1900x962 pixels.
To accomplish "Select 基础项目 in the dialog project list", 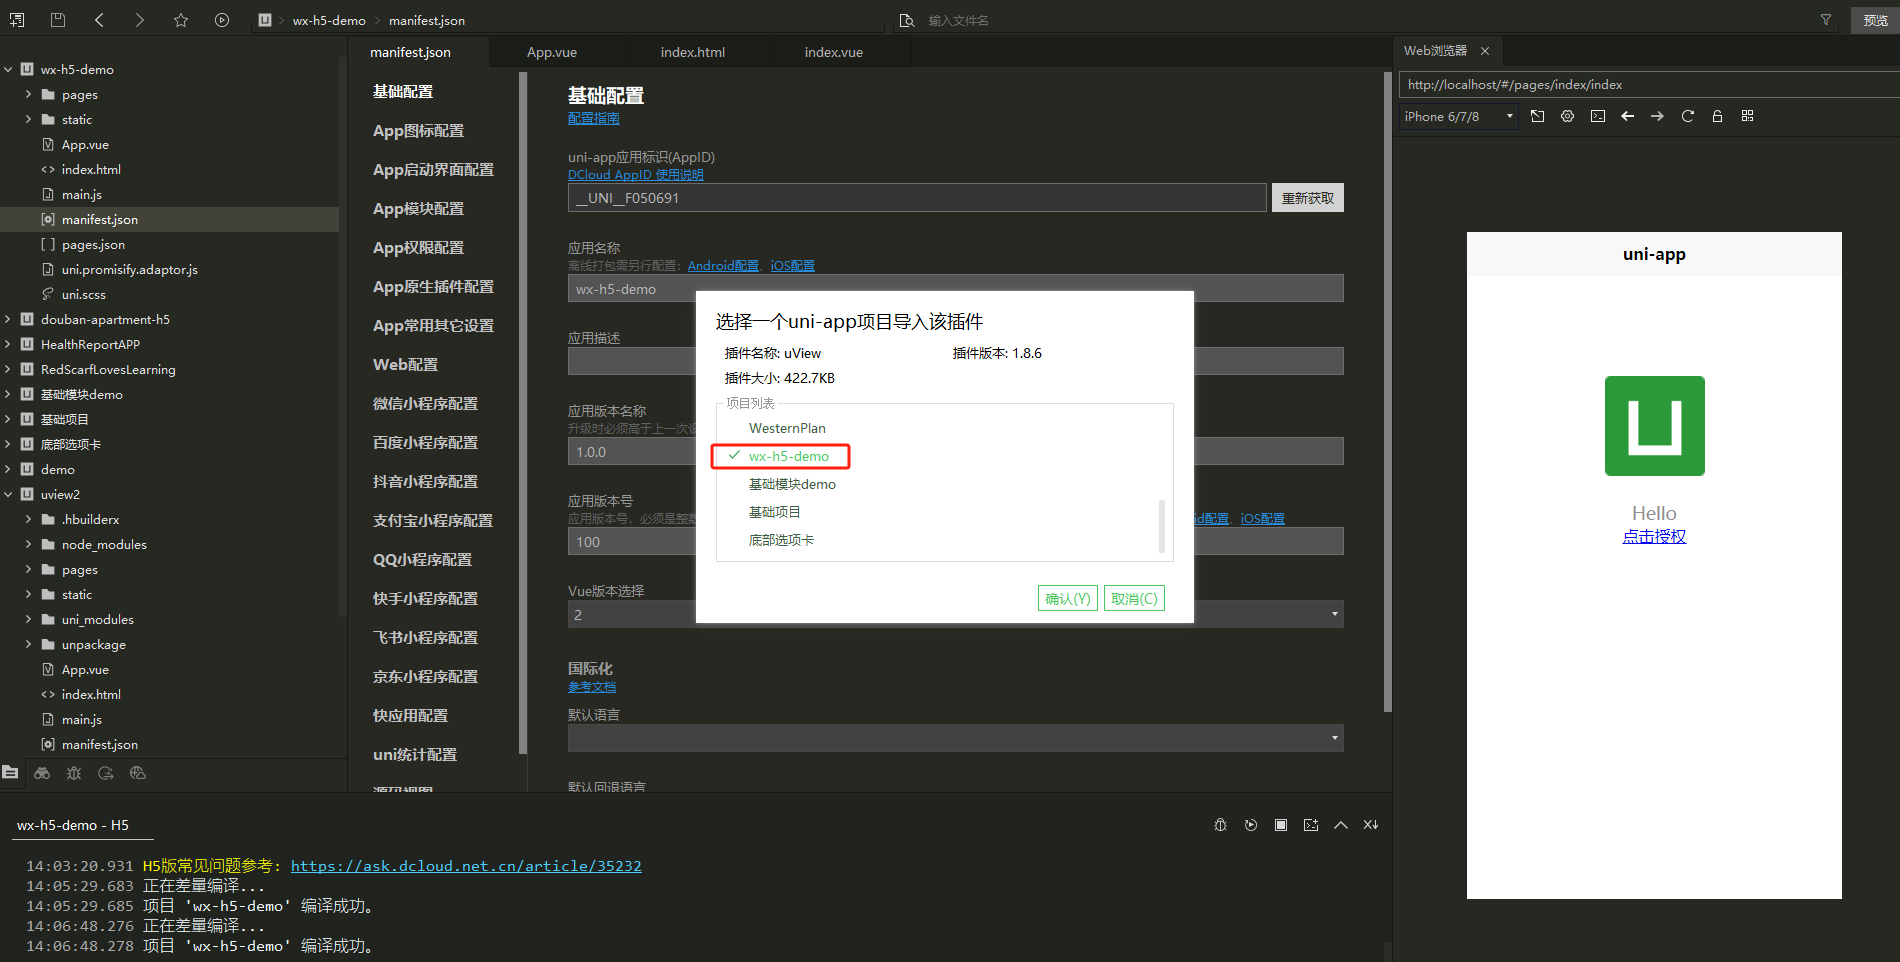I will [774, 512].
